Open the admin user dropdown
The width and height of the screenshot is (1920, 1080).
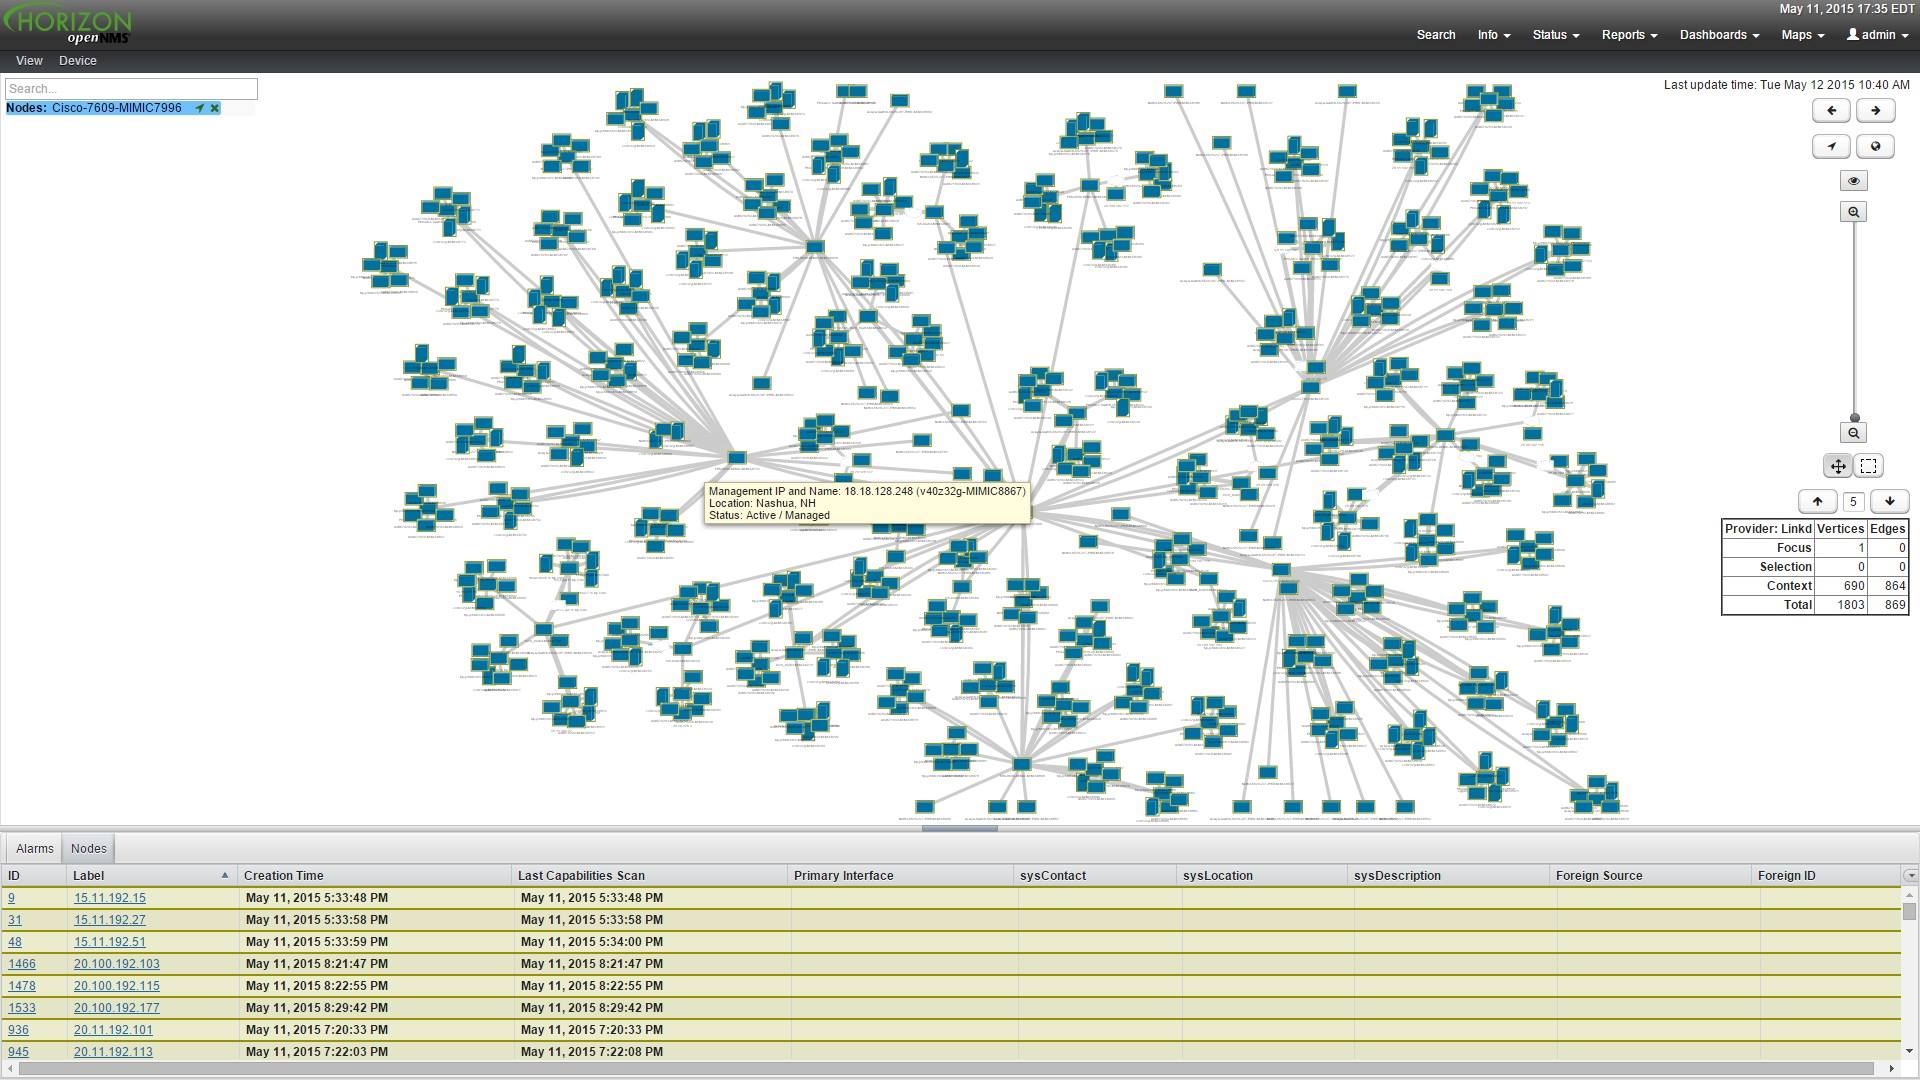[x=1877, y=35]
